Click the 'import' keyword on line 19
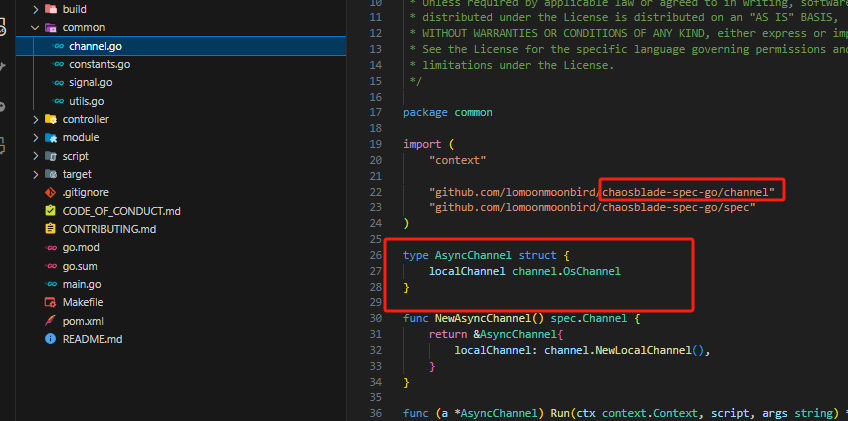 pos(422,144)
